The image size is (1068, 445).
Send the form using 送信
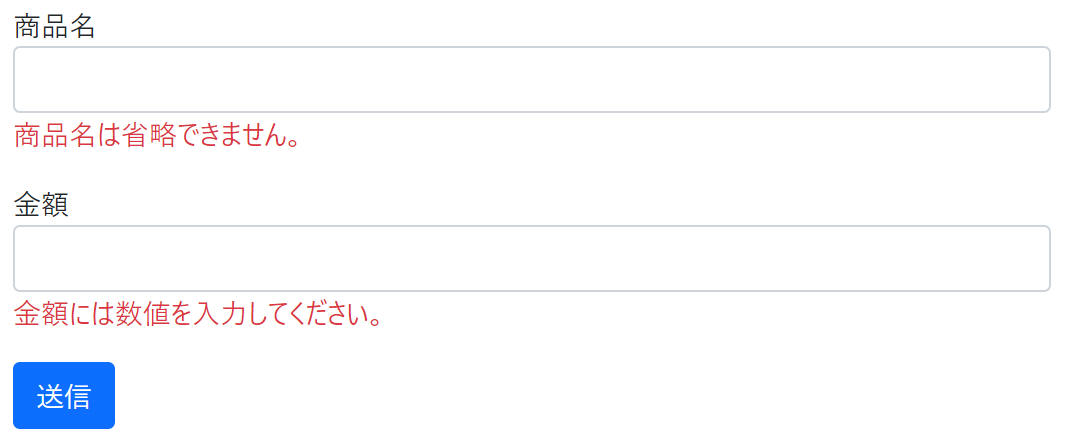pos(64,395)
